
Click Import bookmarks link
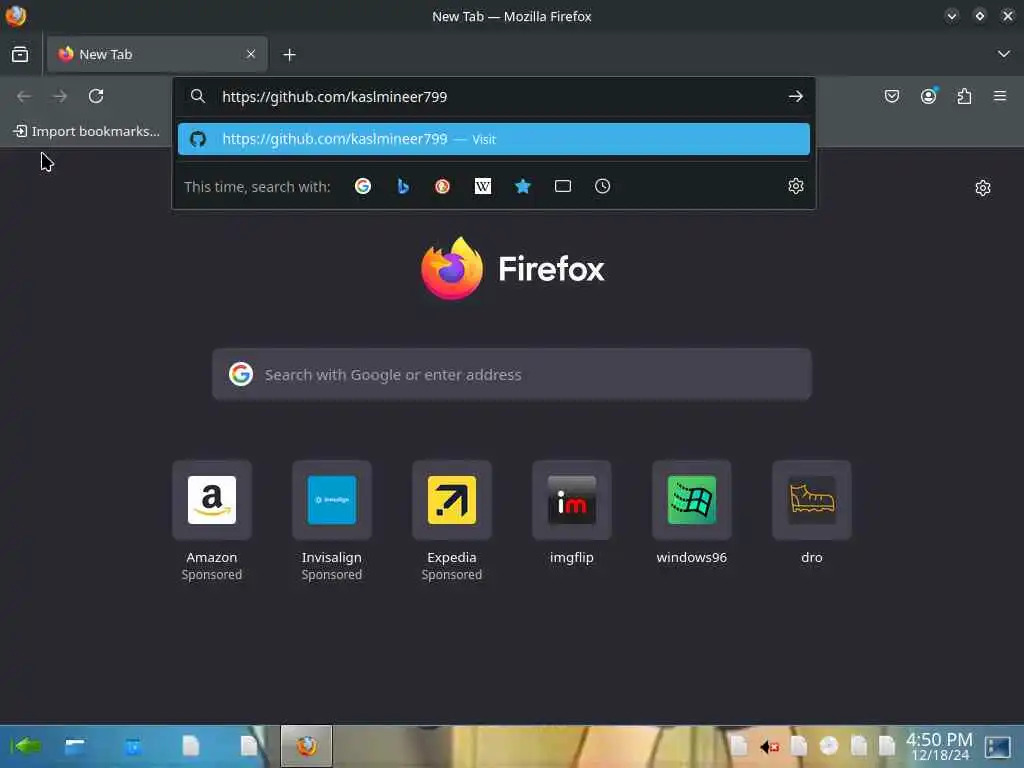pos(86,131)
